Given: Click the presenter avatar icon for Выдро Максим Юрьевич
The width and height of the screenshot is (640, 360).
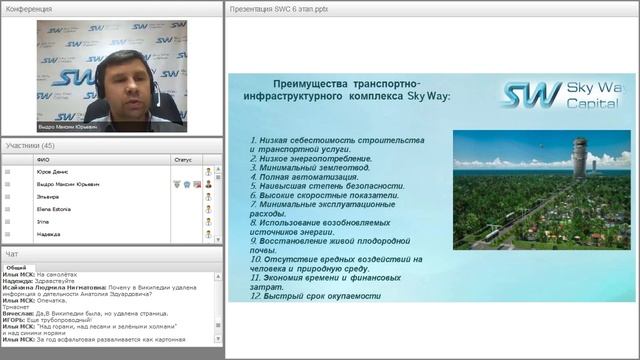Looking at the screenshot, I should pos(209,184).
